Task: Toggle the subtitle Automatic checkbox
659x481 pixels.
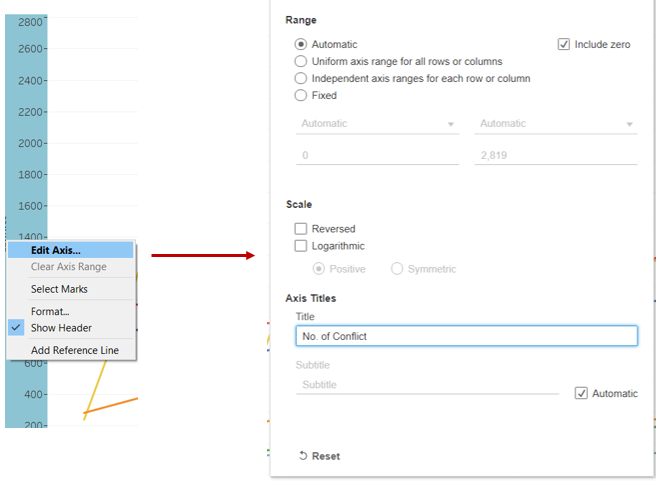Action: pos(582,393)
